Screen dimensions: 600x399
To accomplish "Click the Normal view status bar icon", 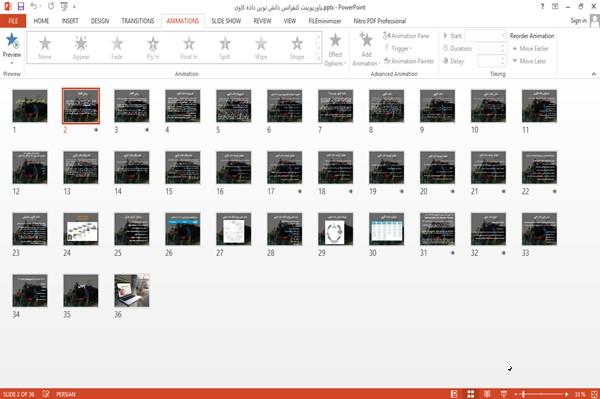I will pyautogui.click(x=454, y=394).
